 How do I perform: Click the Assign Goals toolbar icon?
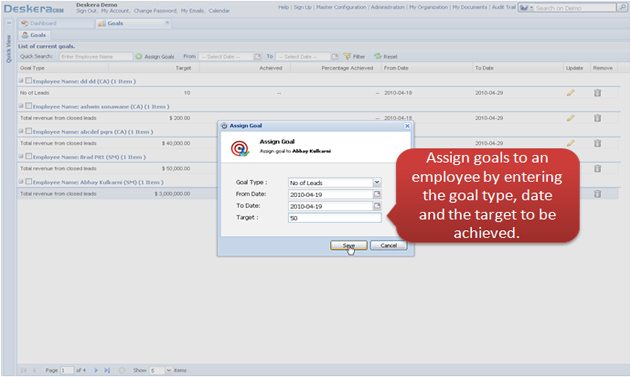pyautogui.click(x=139, y=57)
